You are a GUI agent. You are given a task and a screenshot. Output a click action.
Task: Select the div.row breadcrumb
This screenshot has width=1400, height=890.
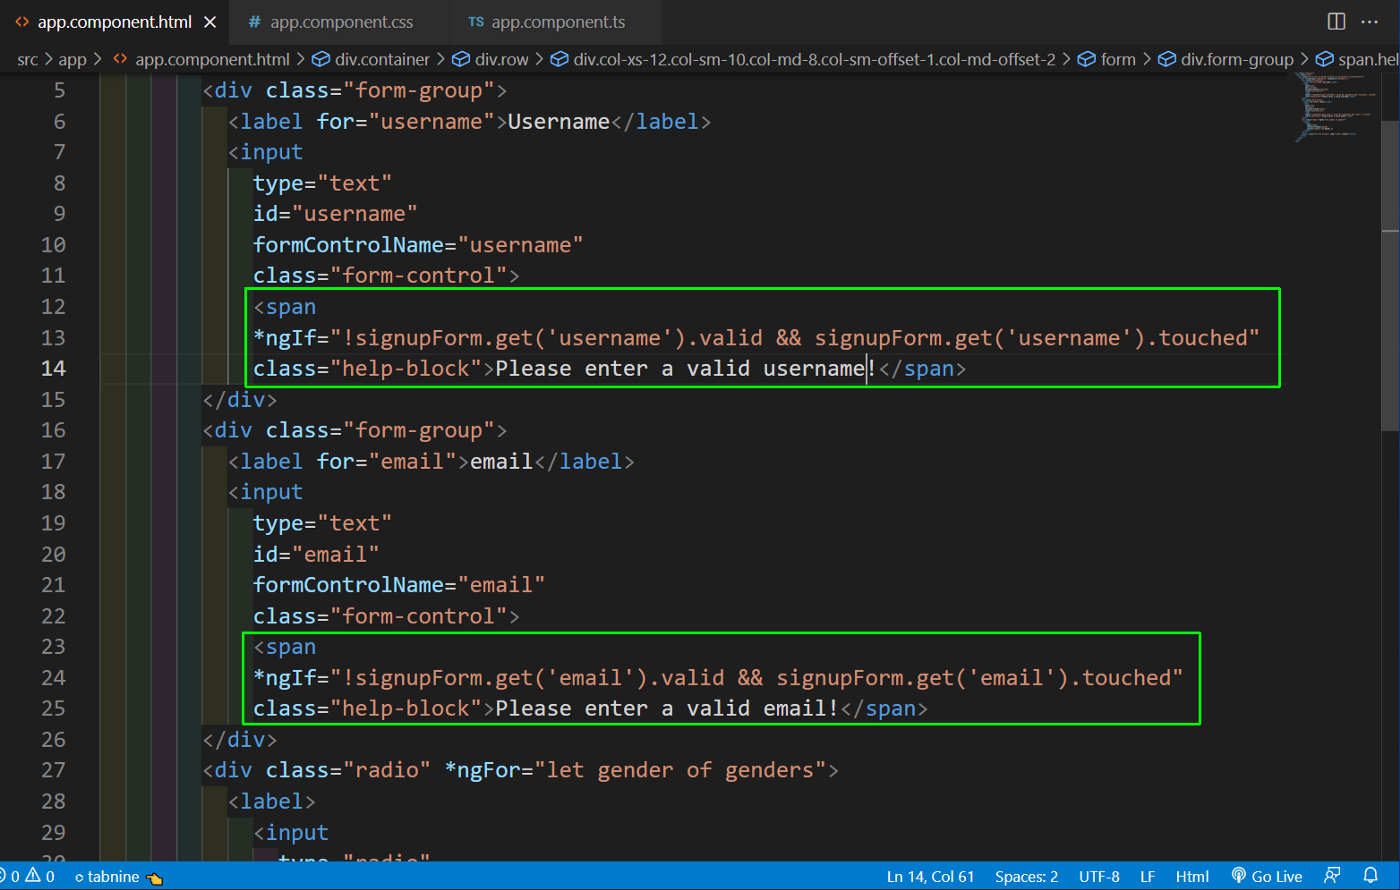click(x=501, y=60)
